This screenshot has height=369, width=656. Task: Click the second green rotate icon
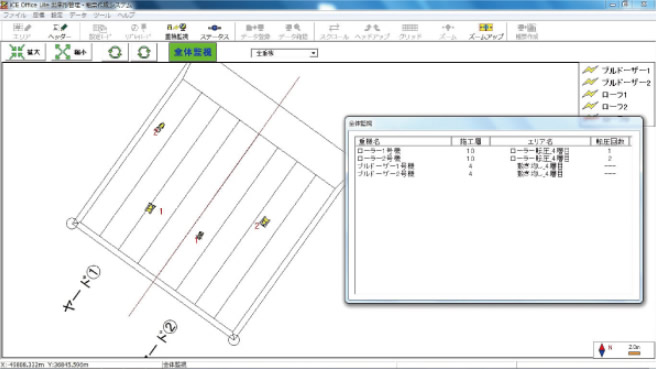(x=144, y=52)
